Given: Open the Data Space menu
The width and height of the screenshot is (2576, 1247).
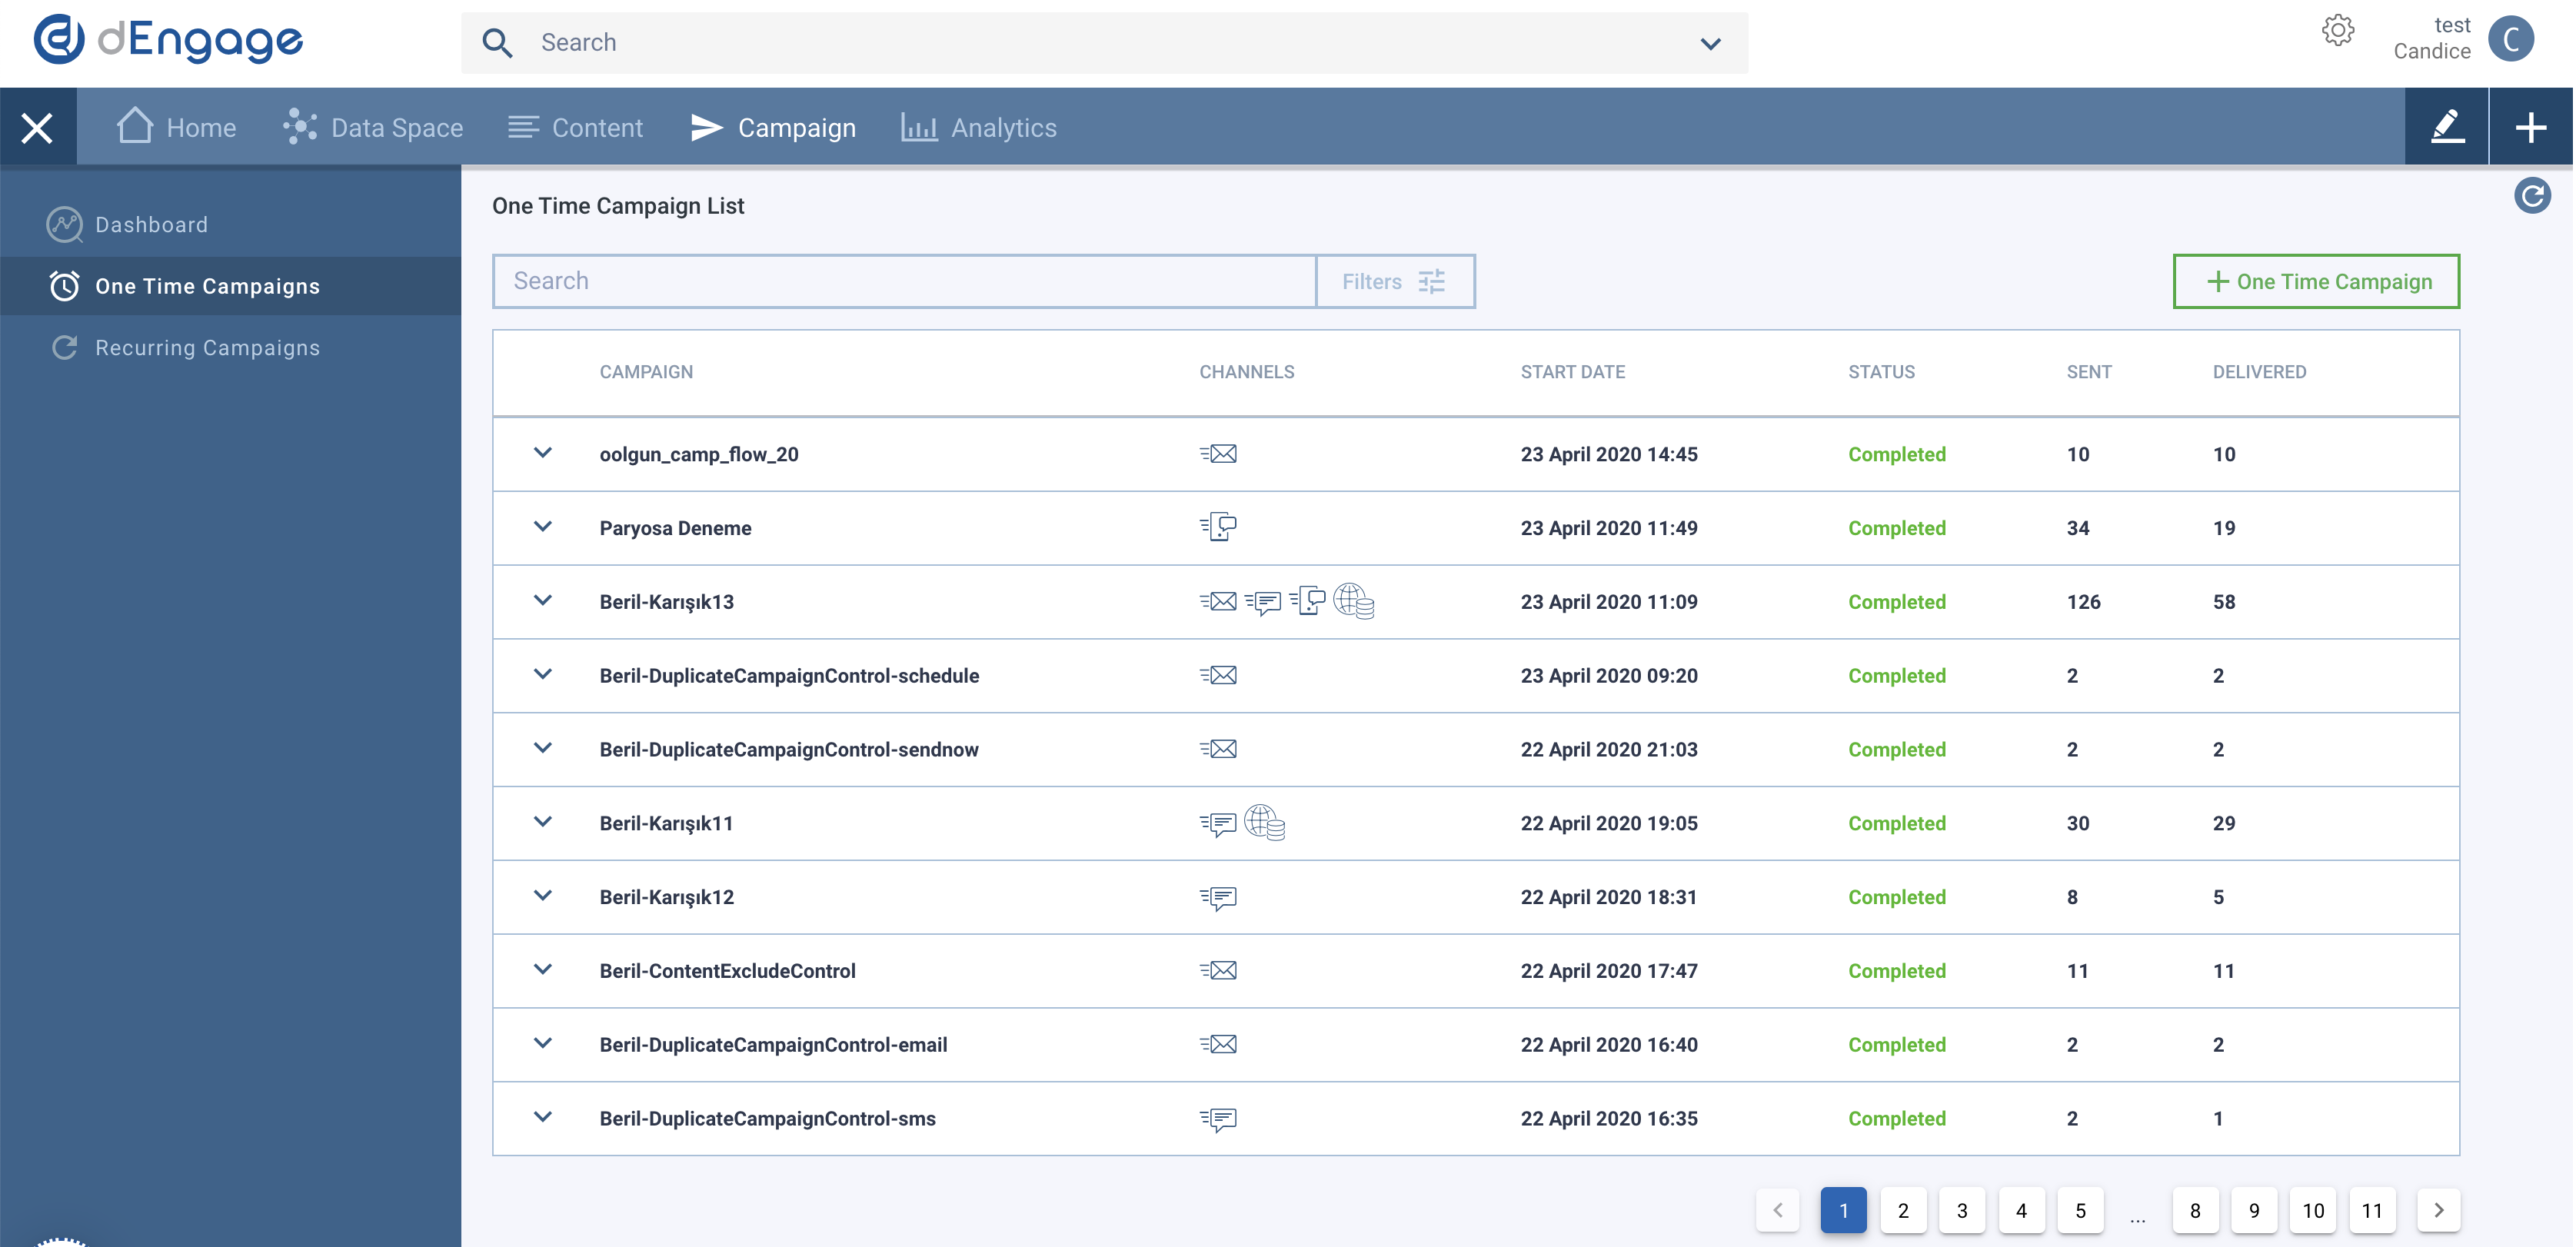Looking at the screenshot, I should coord(373,128).
